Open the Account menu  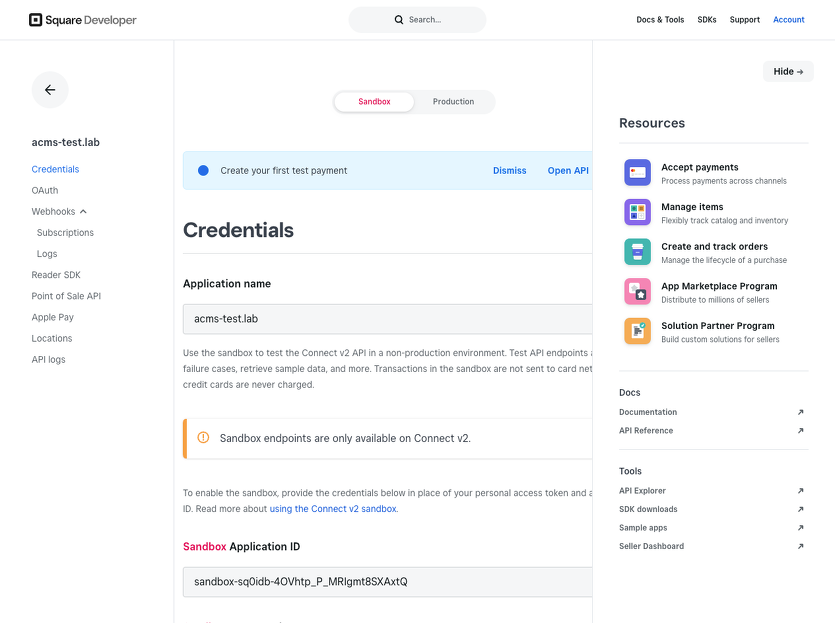(x=788, y=20)
